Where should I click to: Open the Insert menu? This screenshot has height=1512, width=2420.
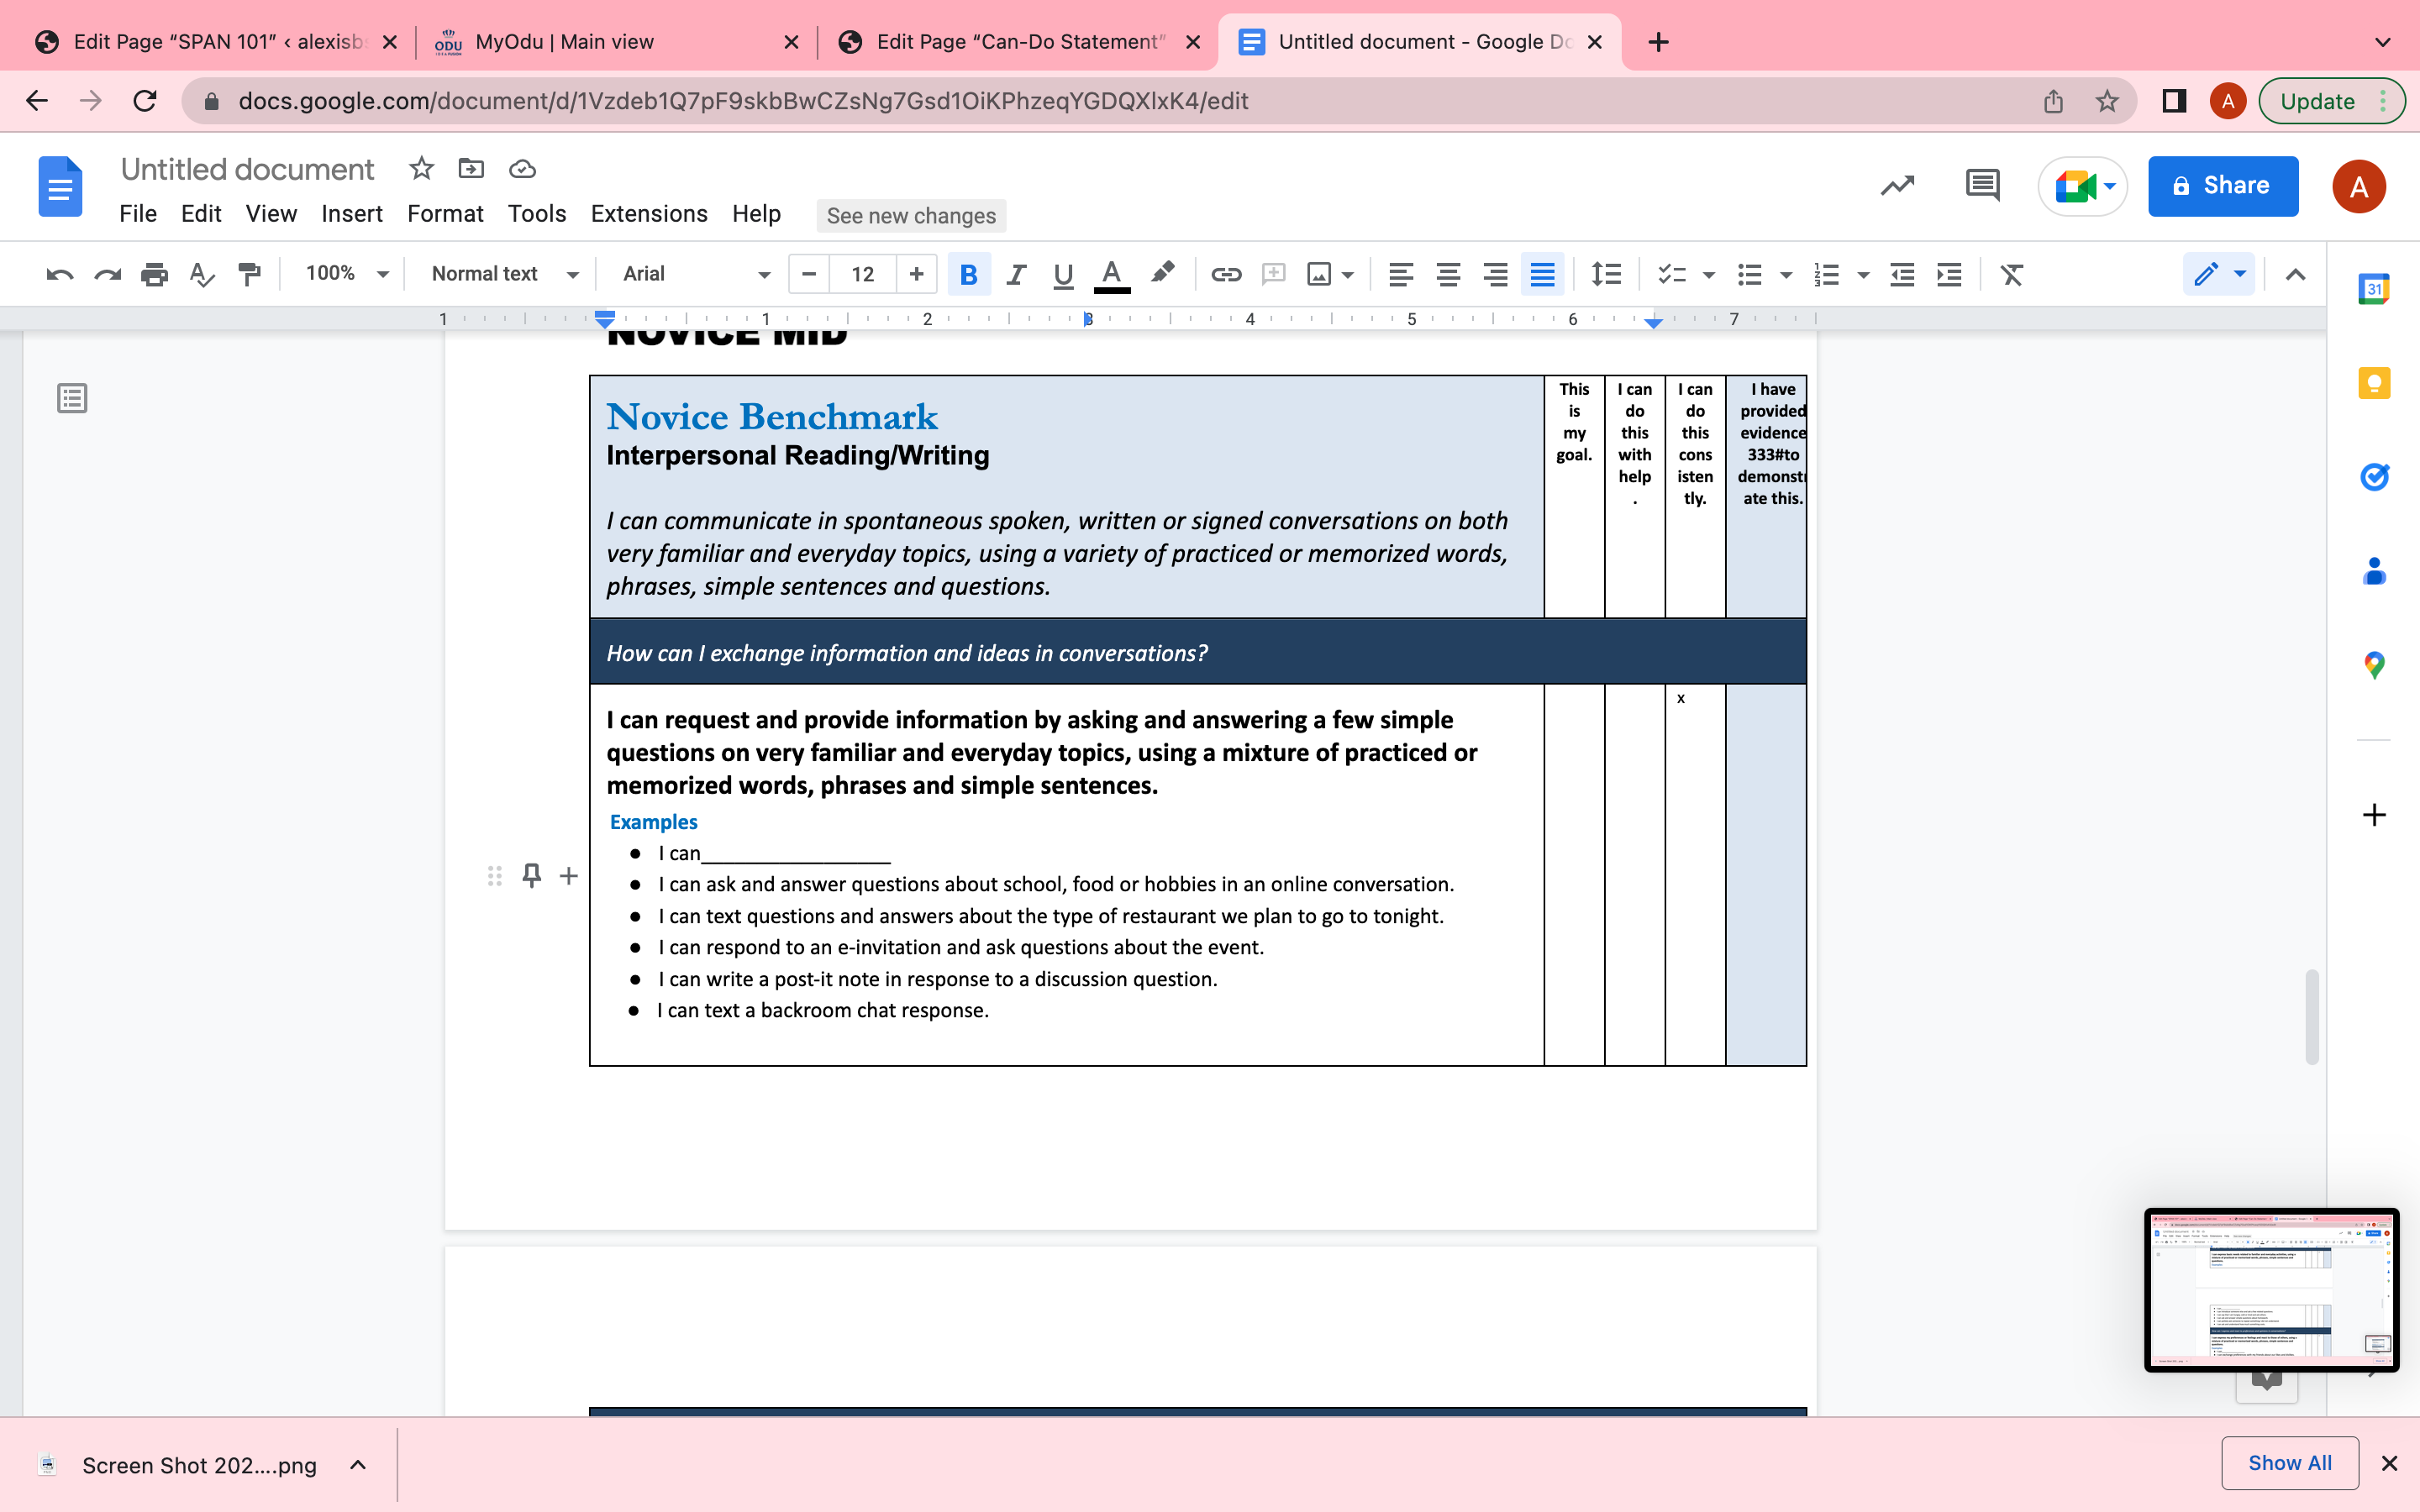[352, 214]
